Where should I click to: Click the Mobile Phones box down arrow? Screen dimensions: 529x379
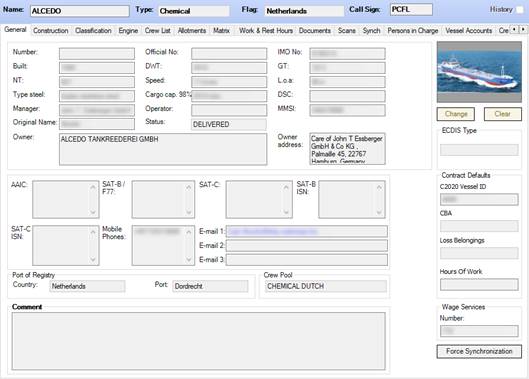(189, 260)
